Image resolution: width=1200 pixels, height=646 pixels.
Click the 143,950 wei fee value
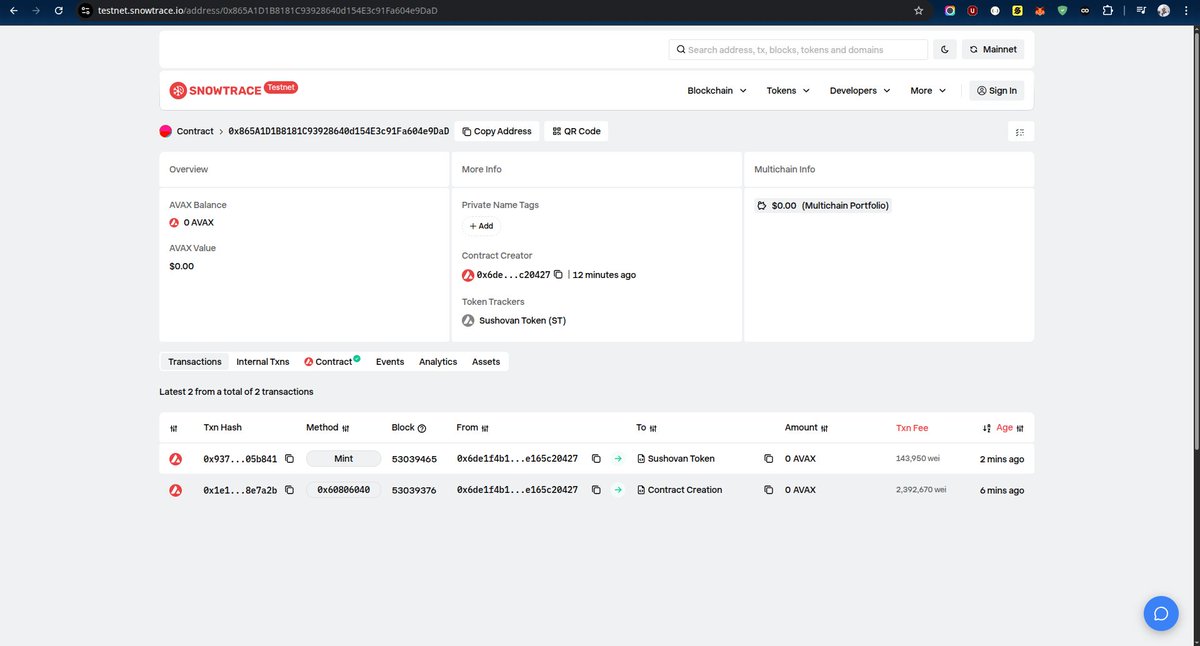click(920, 459)
